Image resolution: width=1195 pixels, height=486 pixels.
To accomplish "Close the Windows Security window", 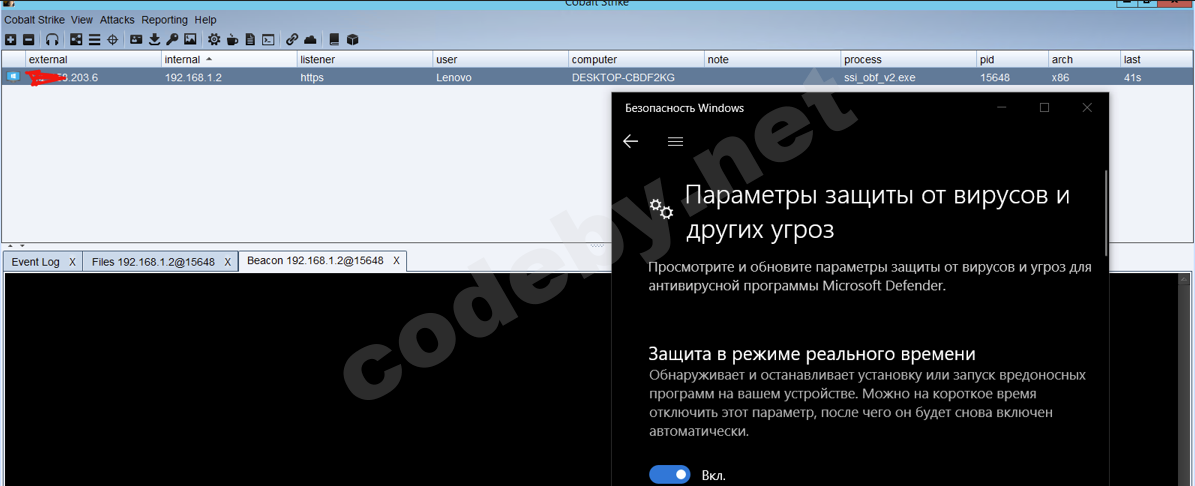I will pos(1088,107).
